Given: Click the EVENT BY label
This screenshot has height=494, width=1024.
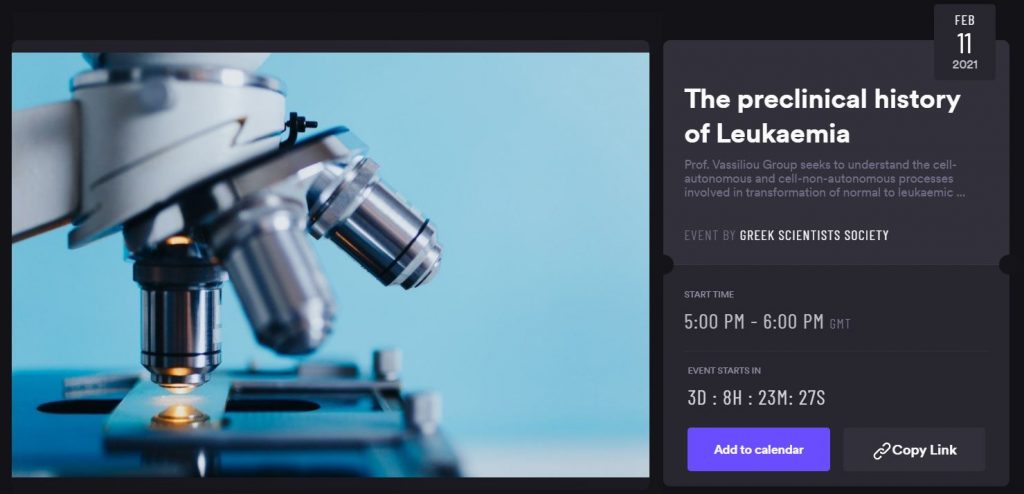Looking at the screenshot, I should (710, 235).
